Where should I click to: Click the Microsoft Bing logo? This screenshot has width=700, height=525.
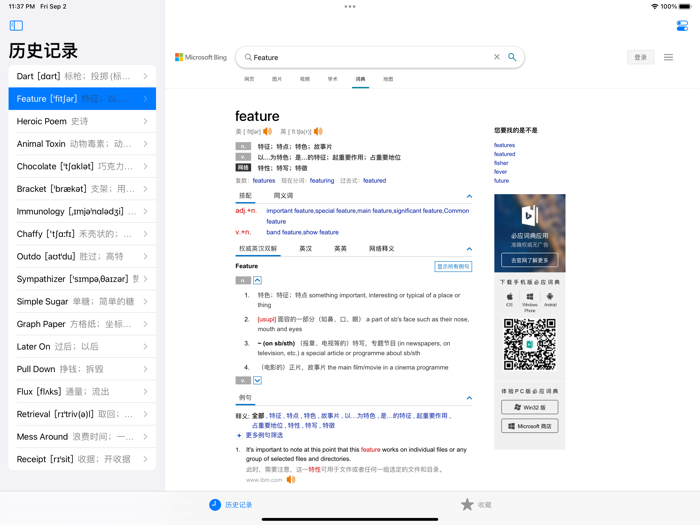point(201,57)
